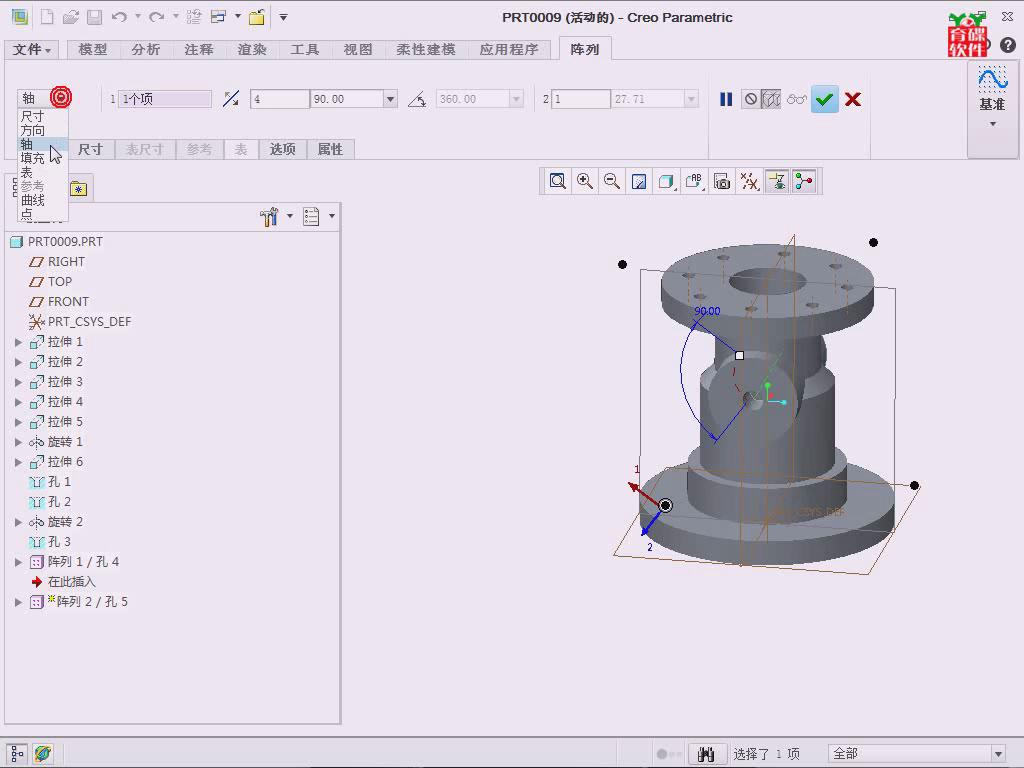Open the 90.00 angle value dropdown
This screenshot has width=1024, height=768.
point(390,99)
